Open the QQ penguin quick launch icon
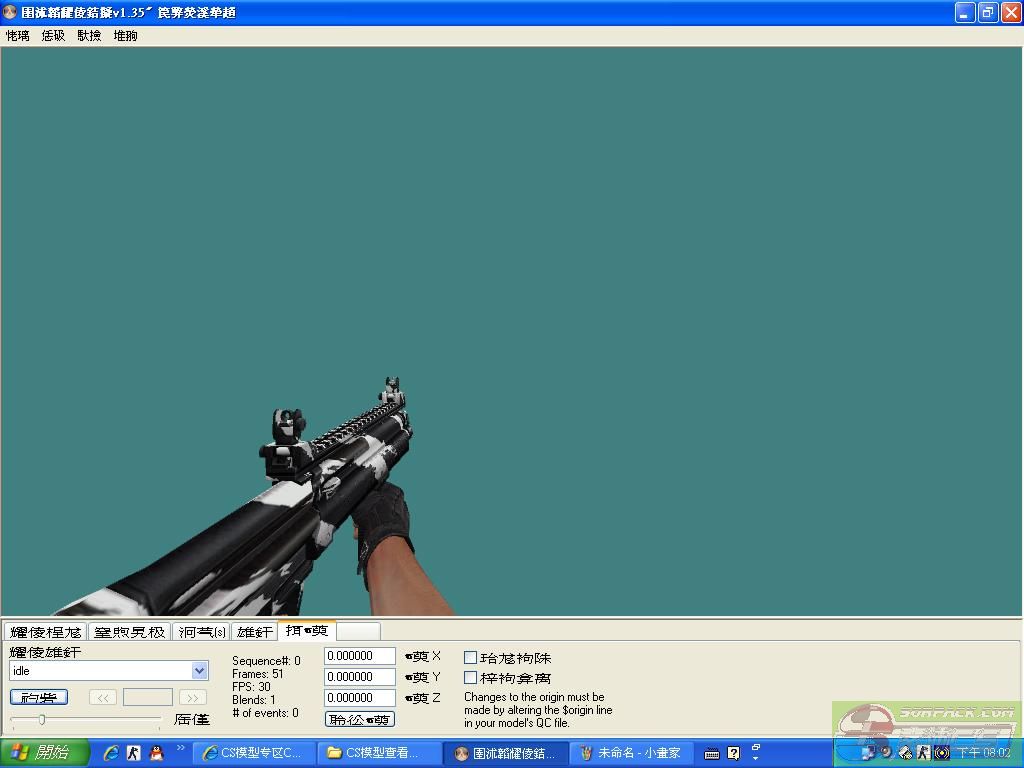 point(156,753)
